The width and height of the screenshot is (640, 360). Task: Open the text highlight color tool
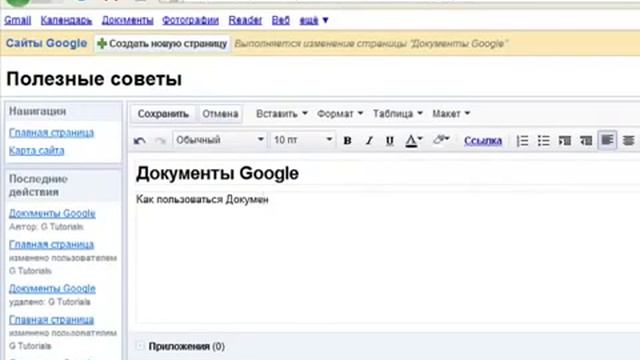coord(440,140)
